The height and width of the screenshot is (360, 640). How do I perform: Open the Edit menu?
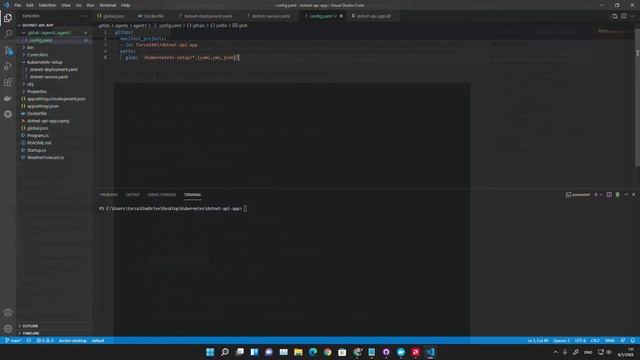30,5
